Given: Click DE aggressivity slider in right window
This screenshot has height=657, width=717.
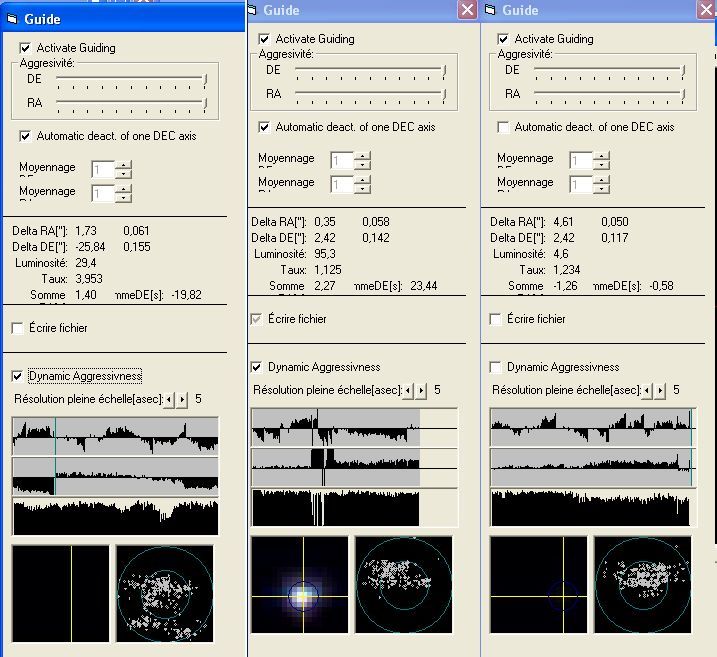Looking at the screenshot, I should click(x=610, y=70).
